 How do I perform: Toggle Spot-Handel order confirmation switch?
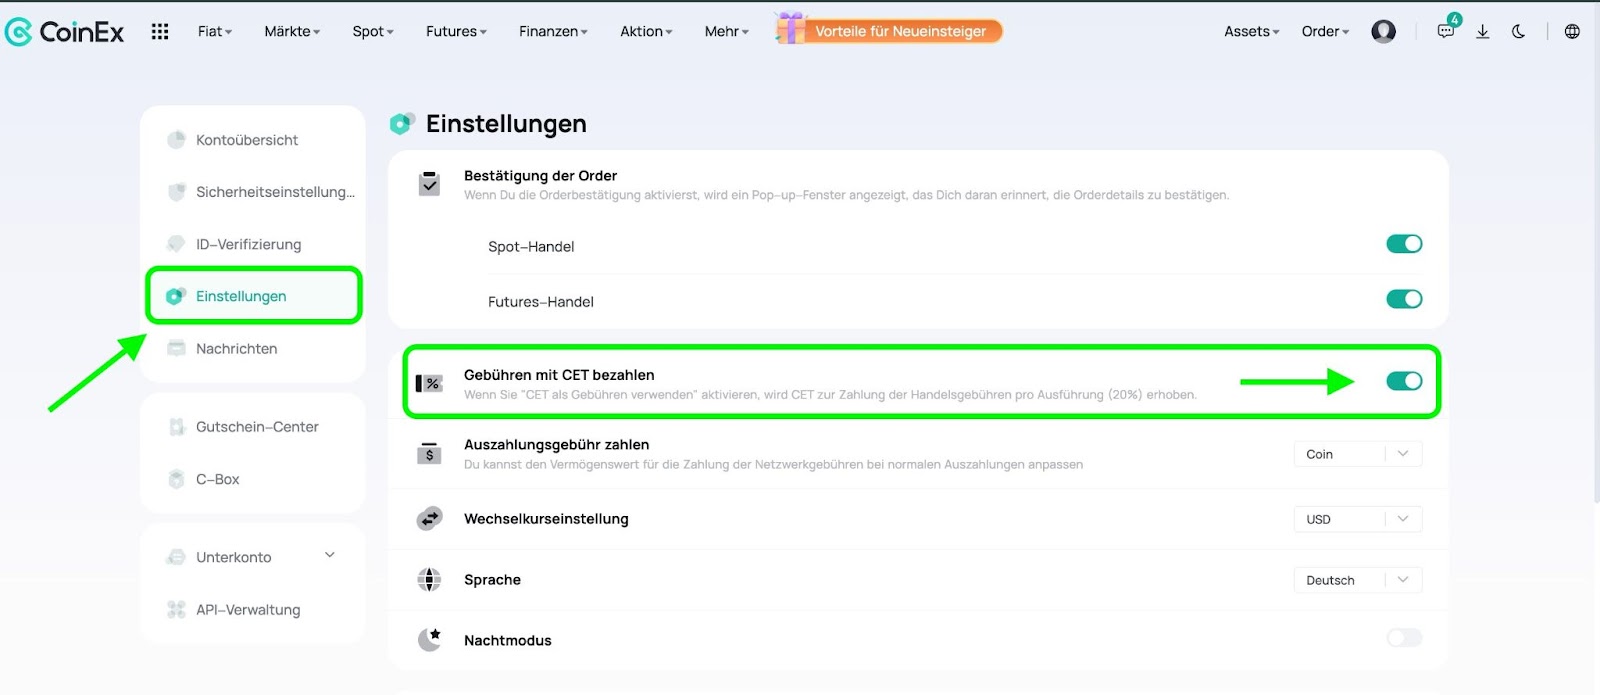[1404, 244]
